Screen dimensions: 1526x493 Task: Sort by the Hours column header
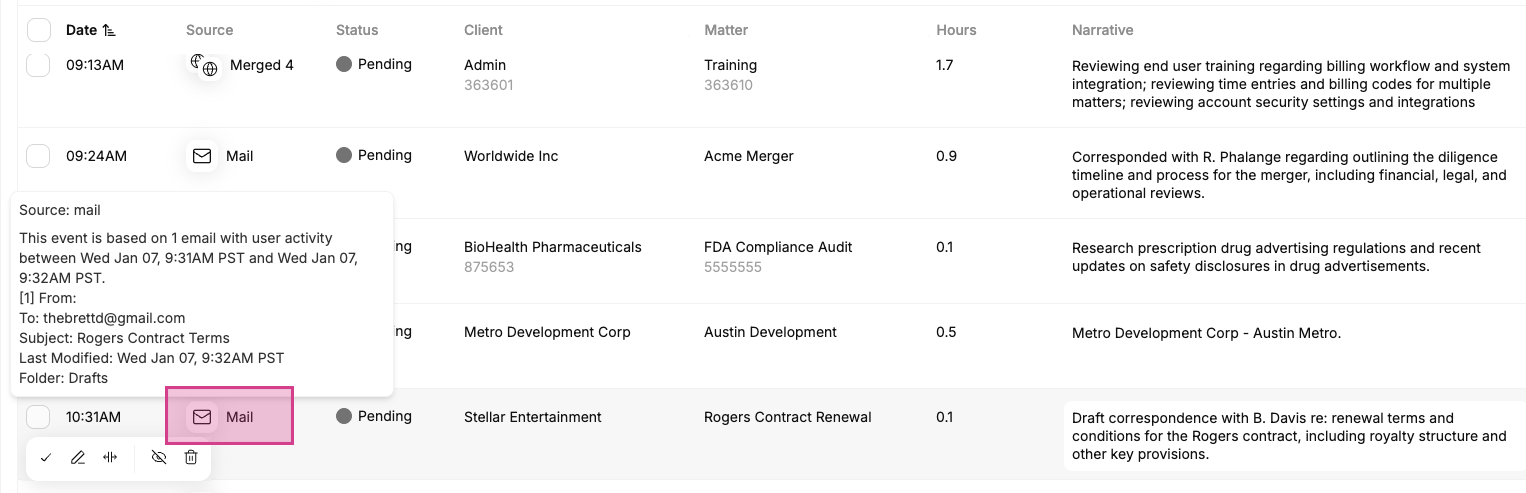coord(956,30)
